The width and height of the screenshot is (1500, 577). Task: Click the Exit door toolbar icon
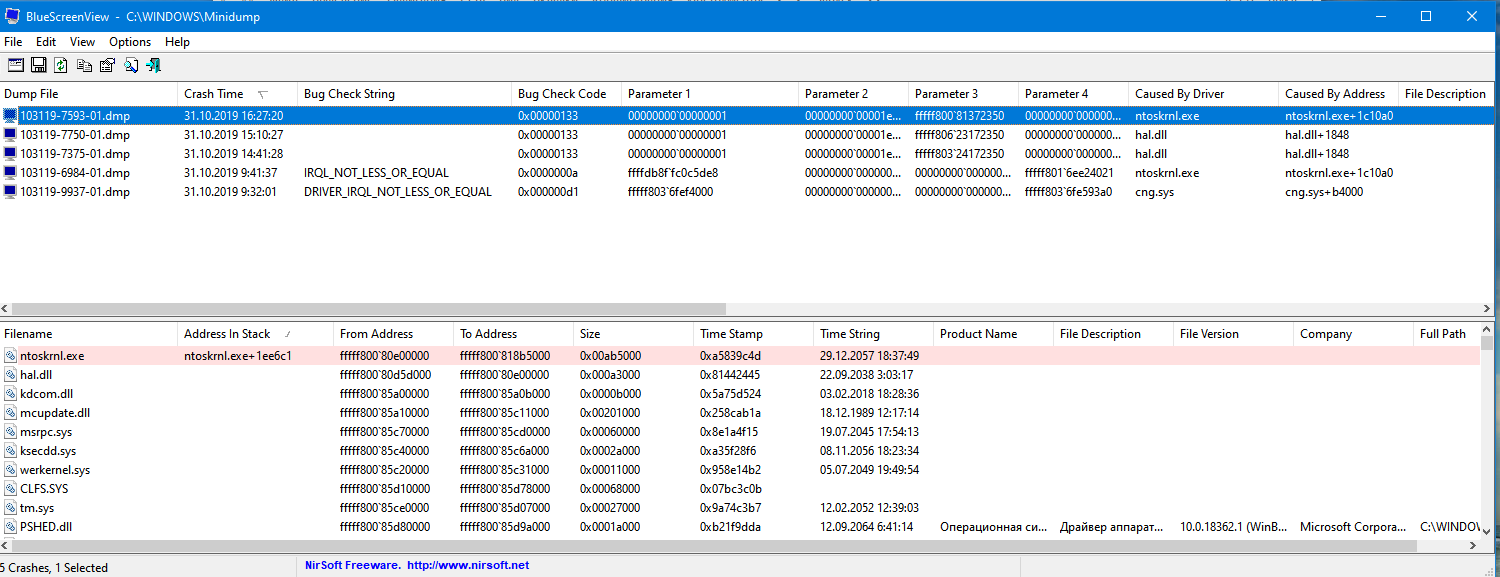click(153, 65)
